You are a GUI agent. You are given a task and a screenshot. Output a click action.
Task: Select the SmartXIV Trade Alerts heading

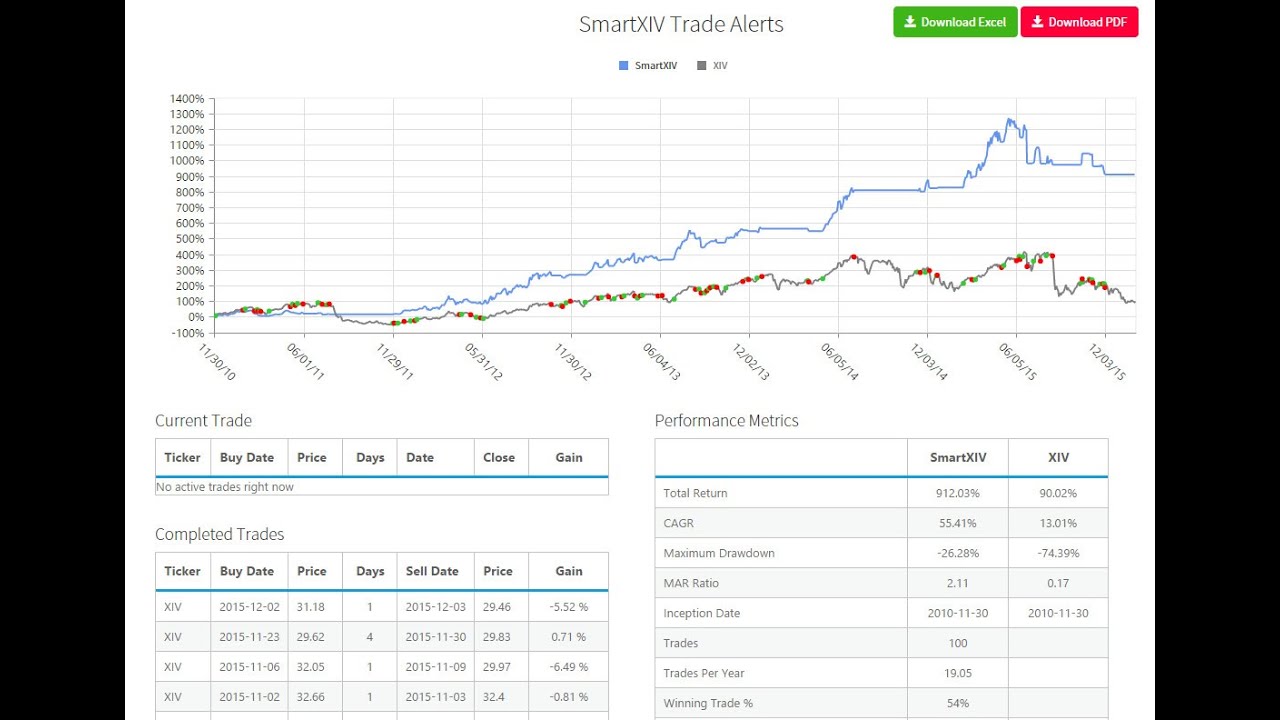pos(681,24)
